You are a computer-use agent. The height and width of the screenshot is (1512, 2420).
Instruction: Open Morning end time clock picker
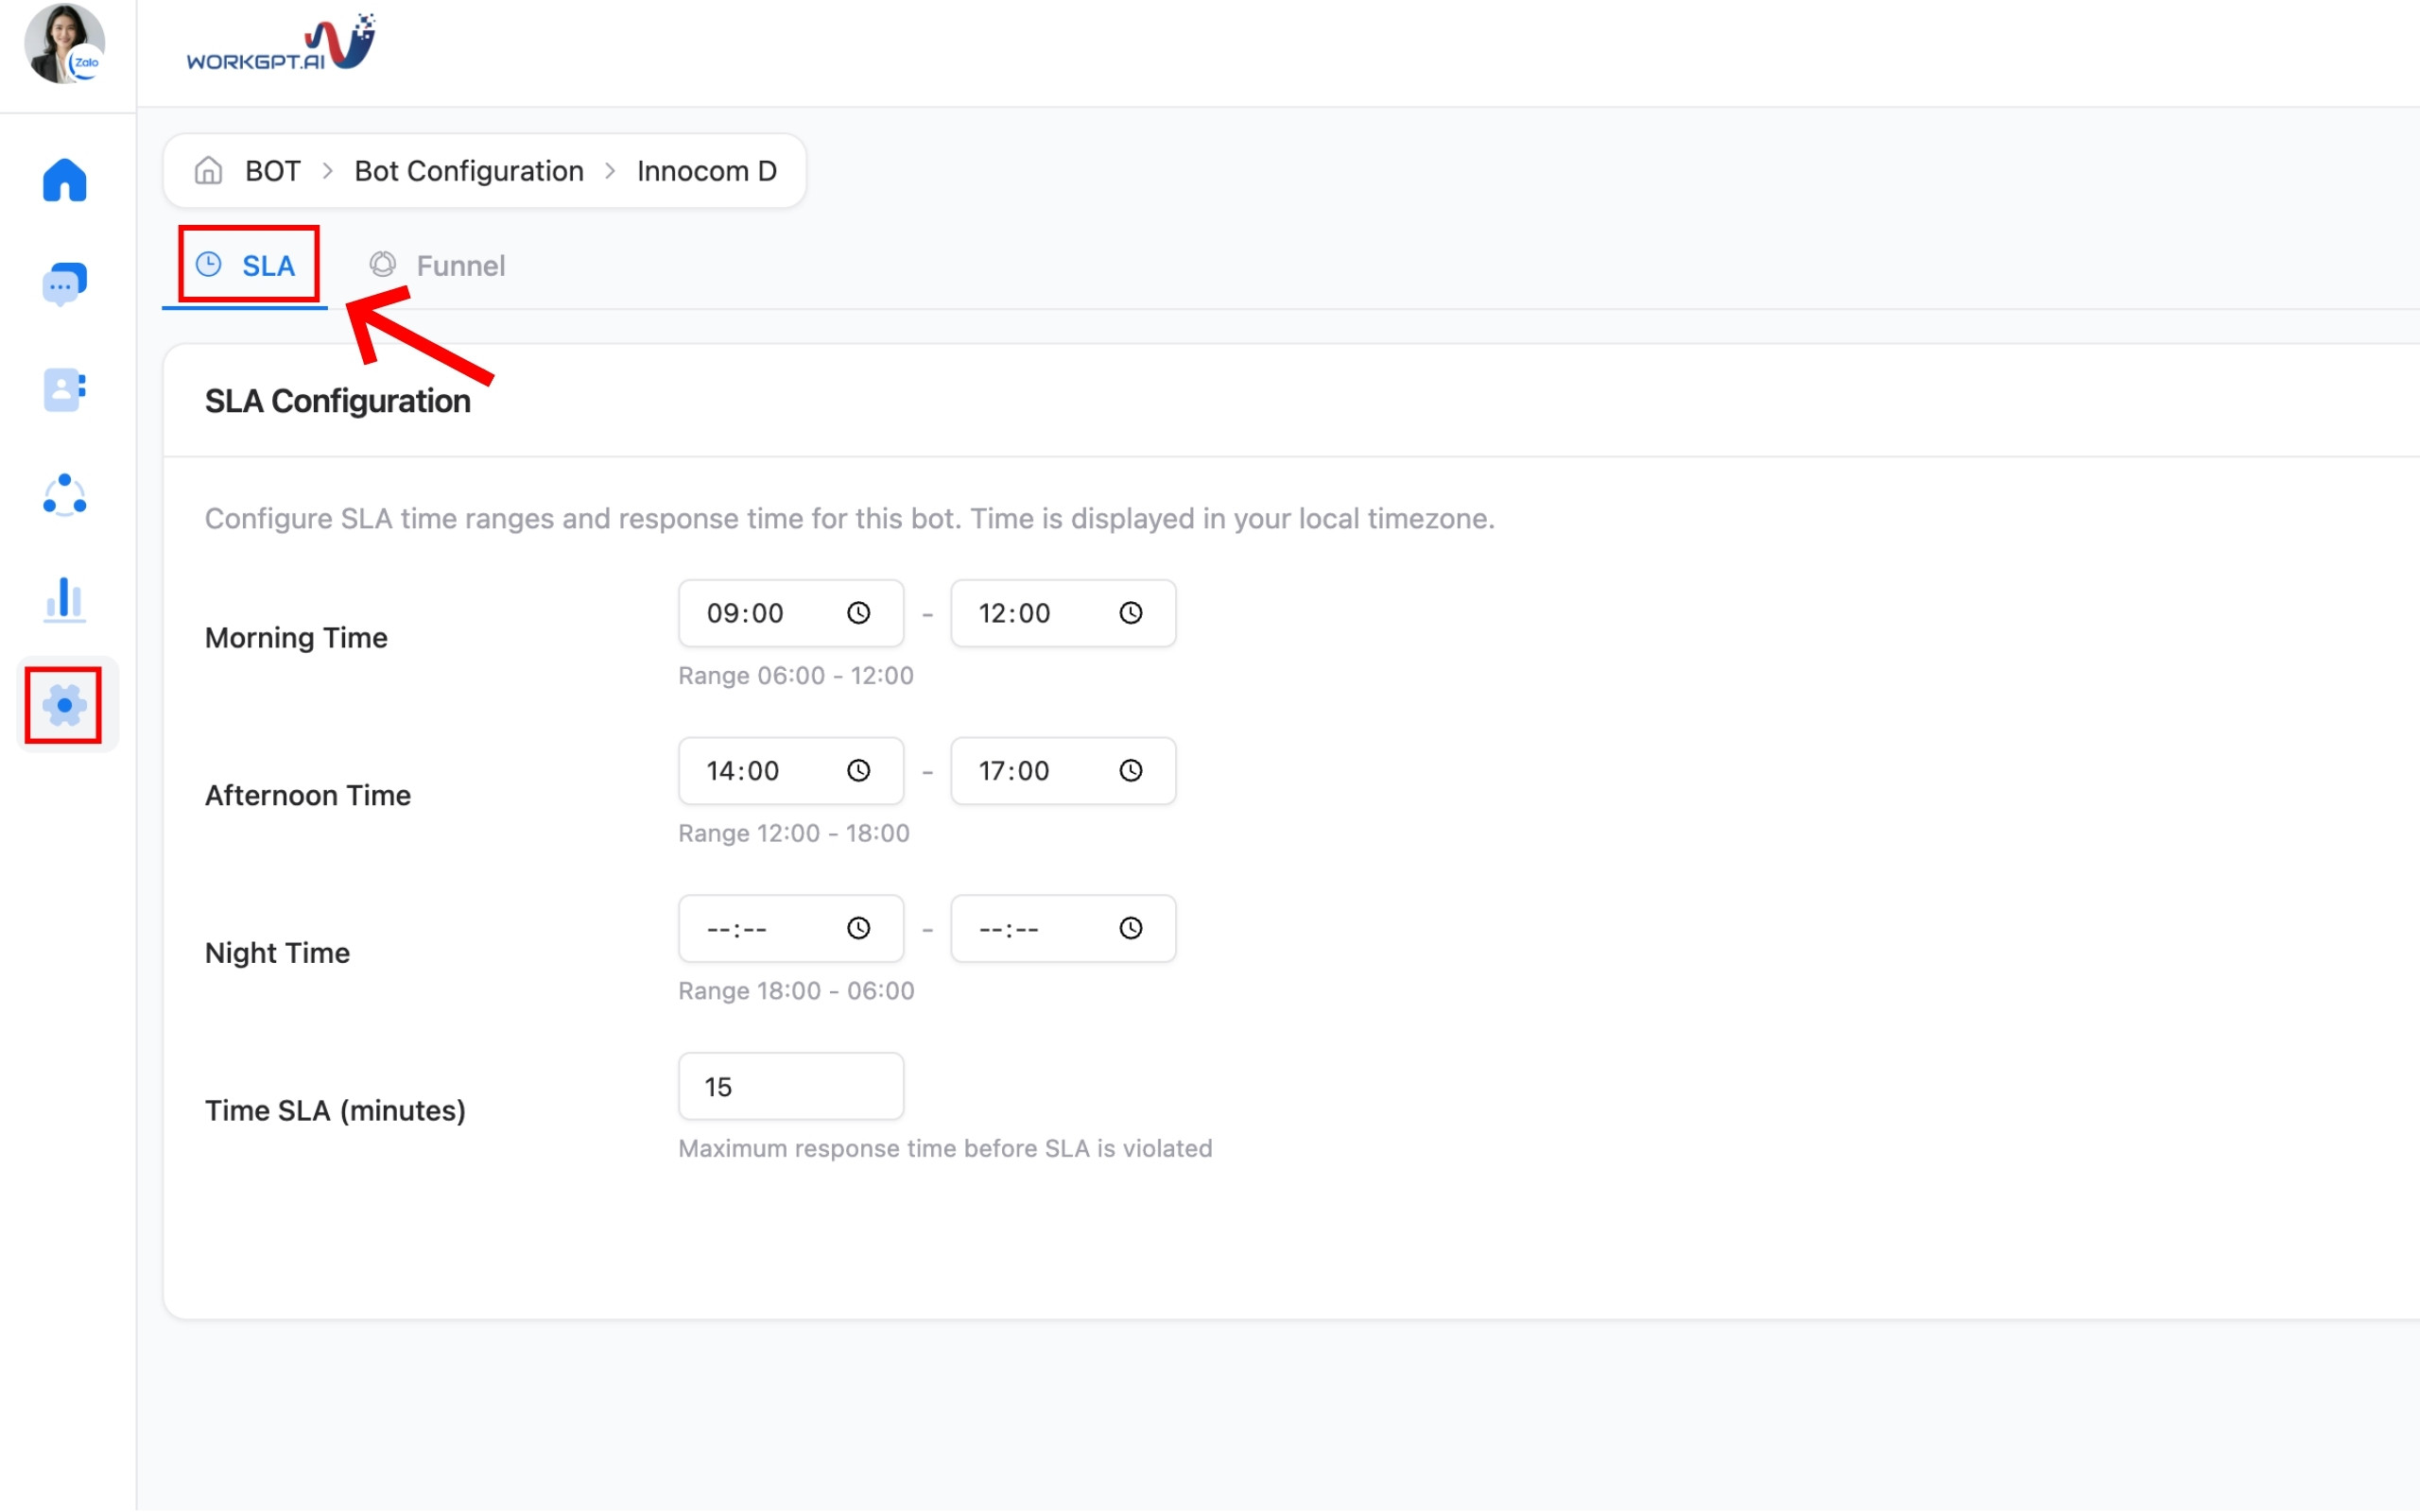point(1130,613)
